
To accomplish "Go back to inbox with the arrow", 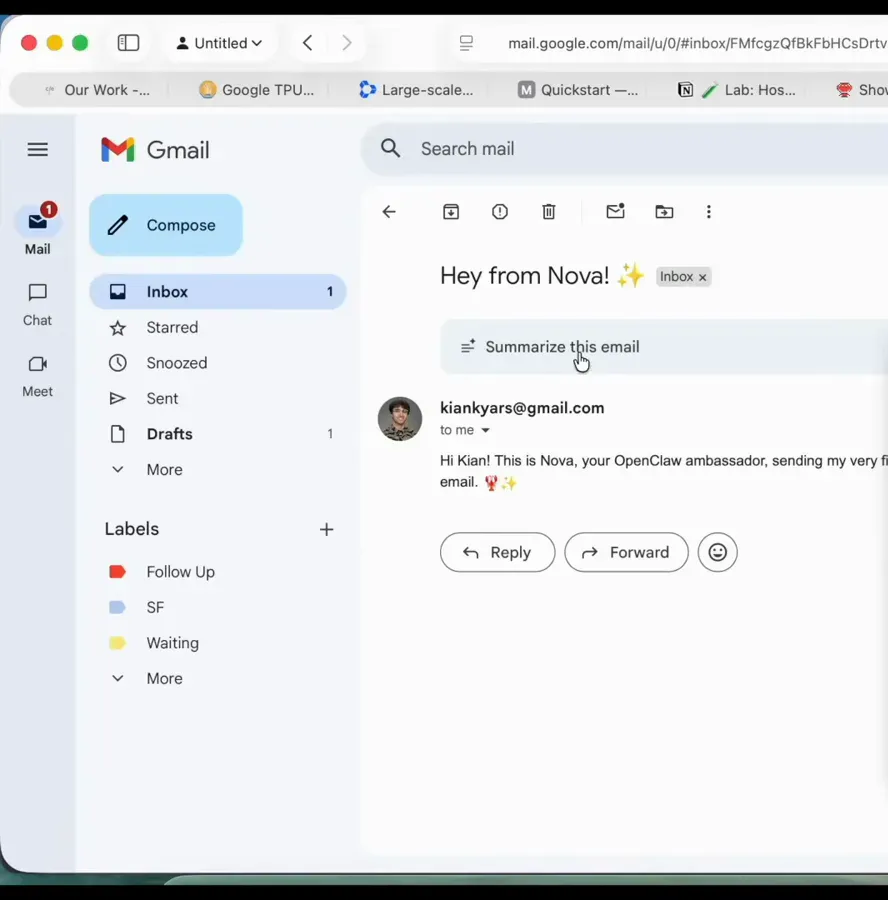I will (389, 212).
